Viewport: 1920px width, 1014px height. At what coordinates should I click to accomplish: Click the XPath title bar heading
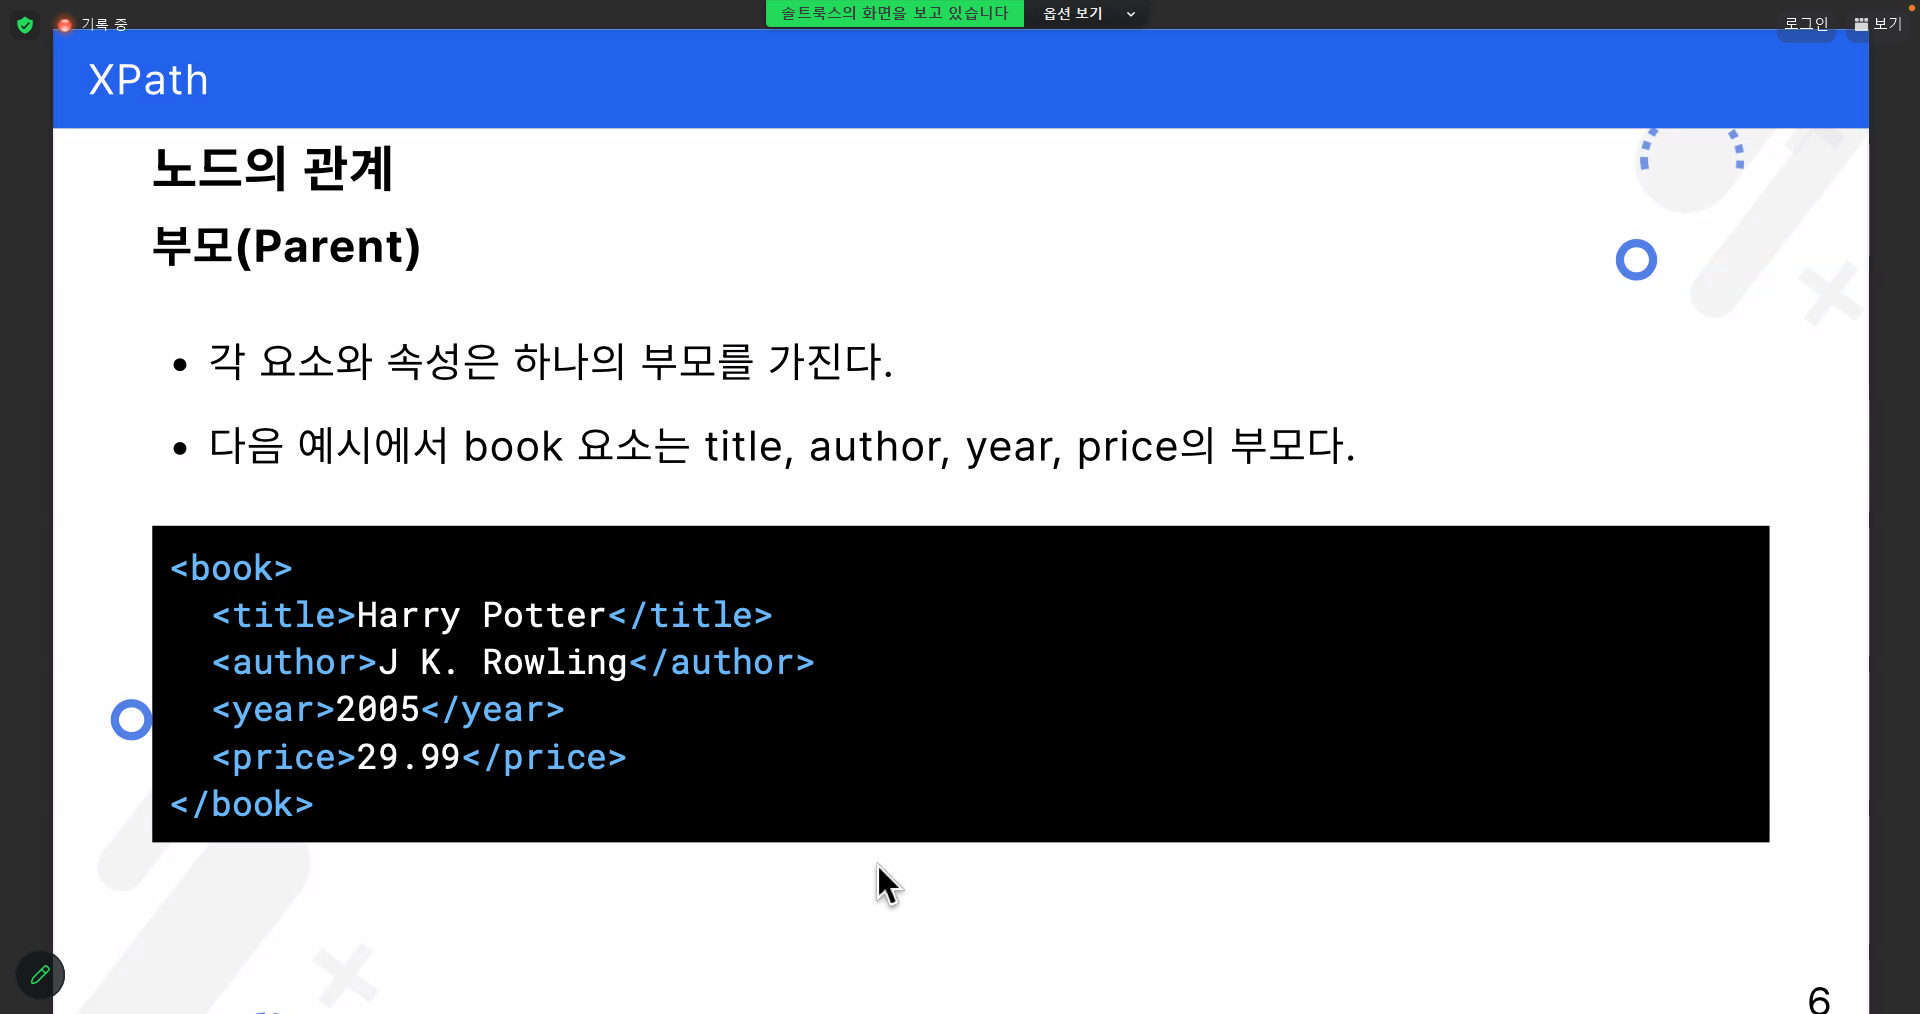(148, 79)
